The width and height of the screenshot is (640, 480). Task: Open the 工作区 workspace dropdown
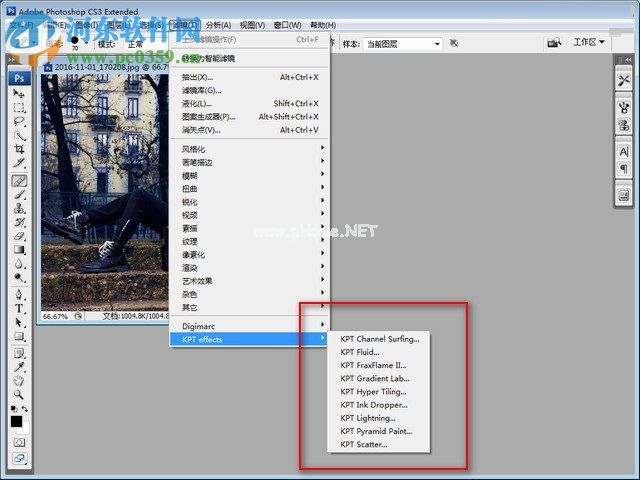(589, 42)
